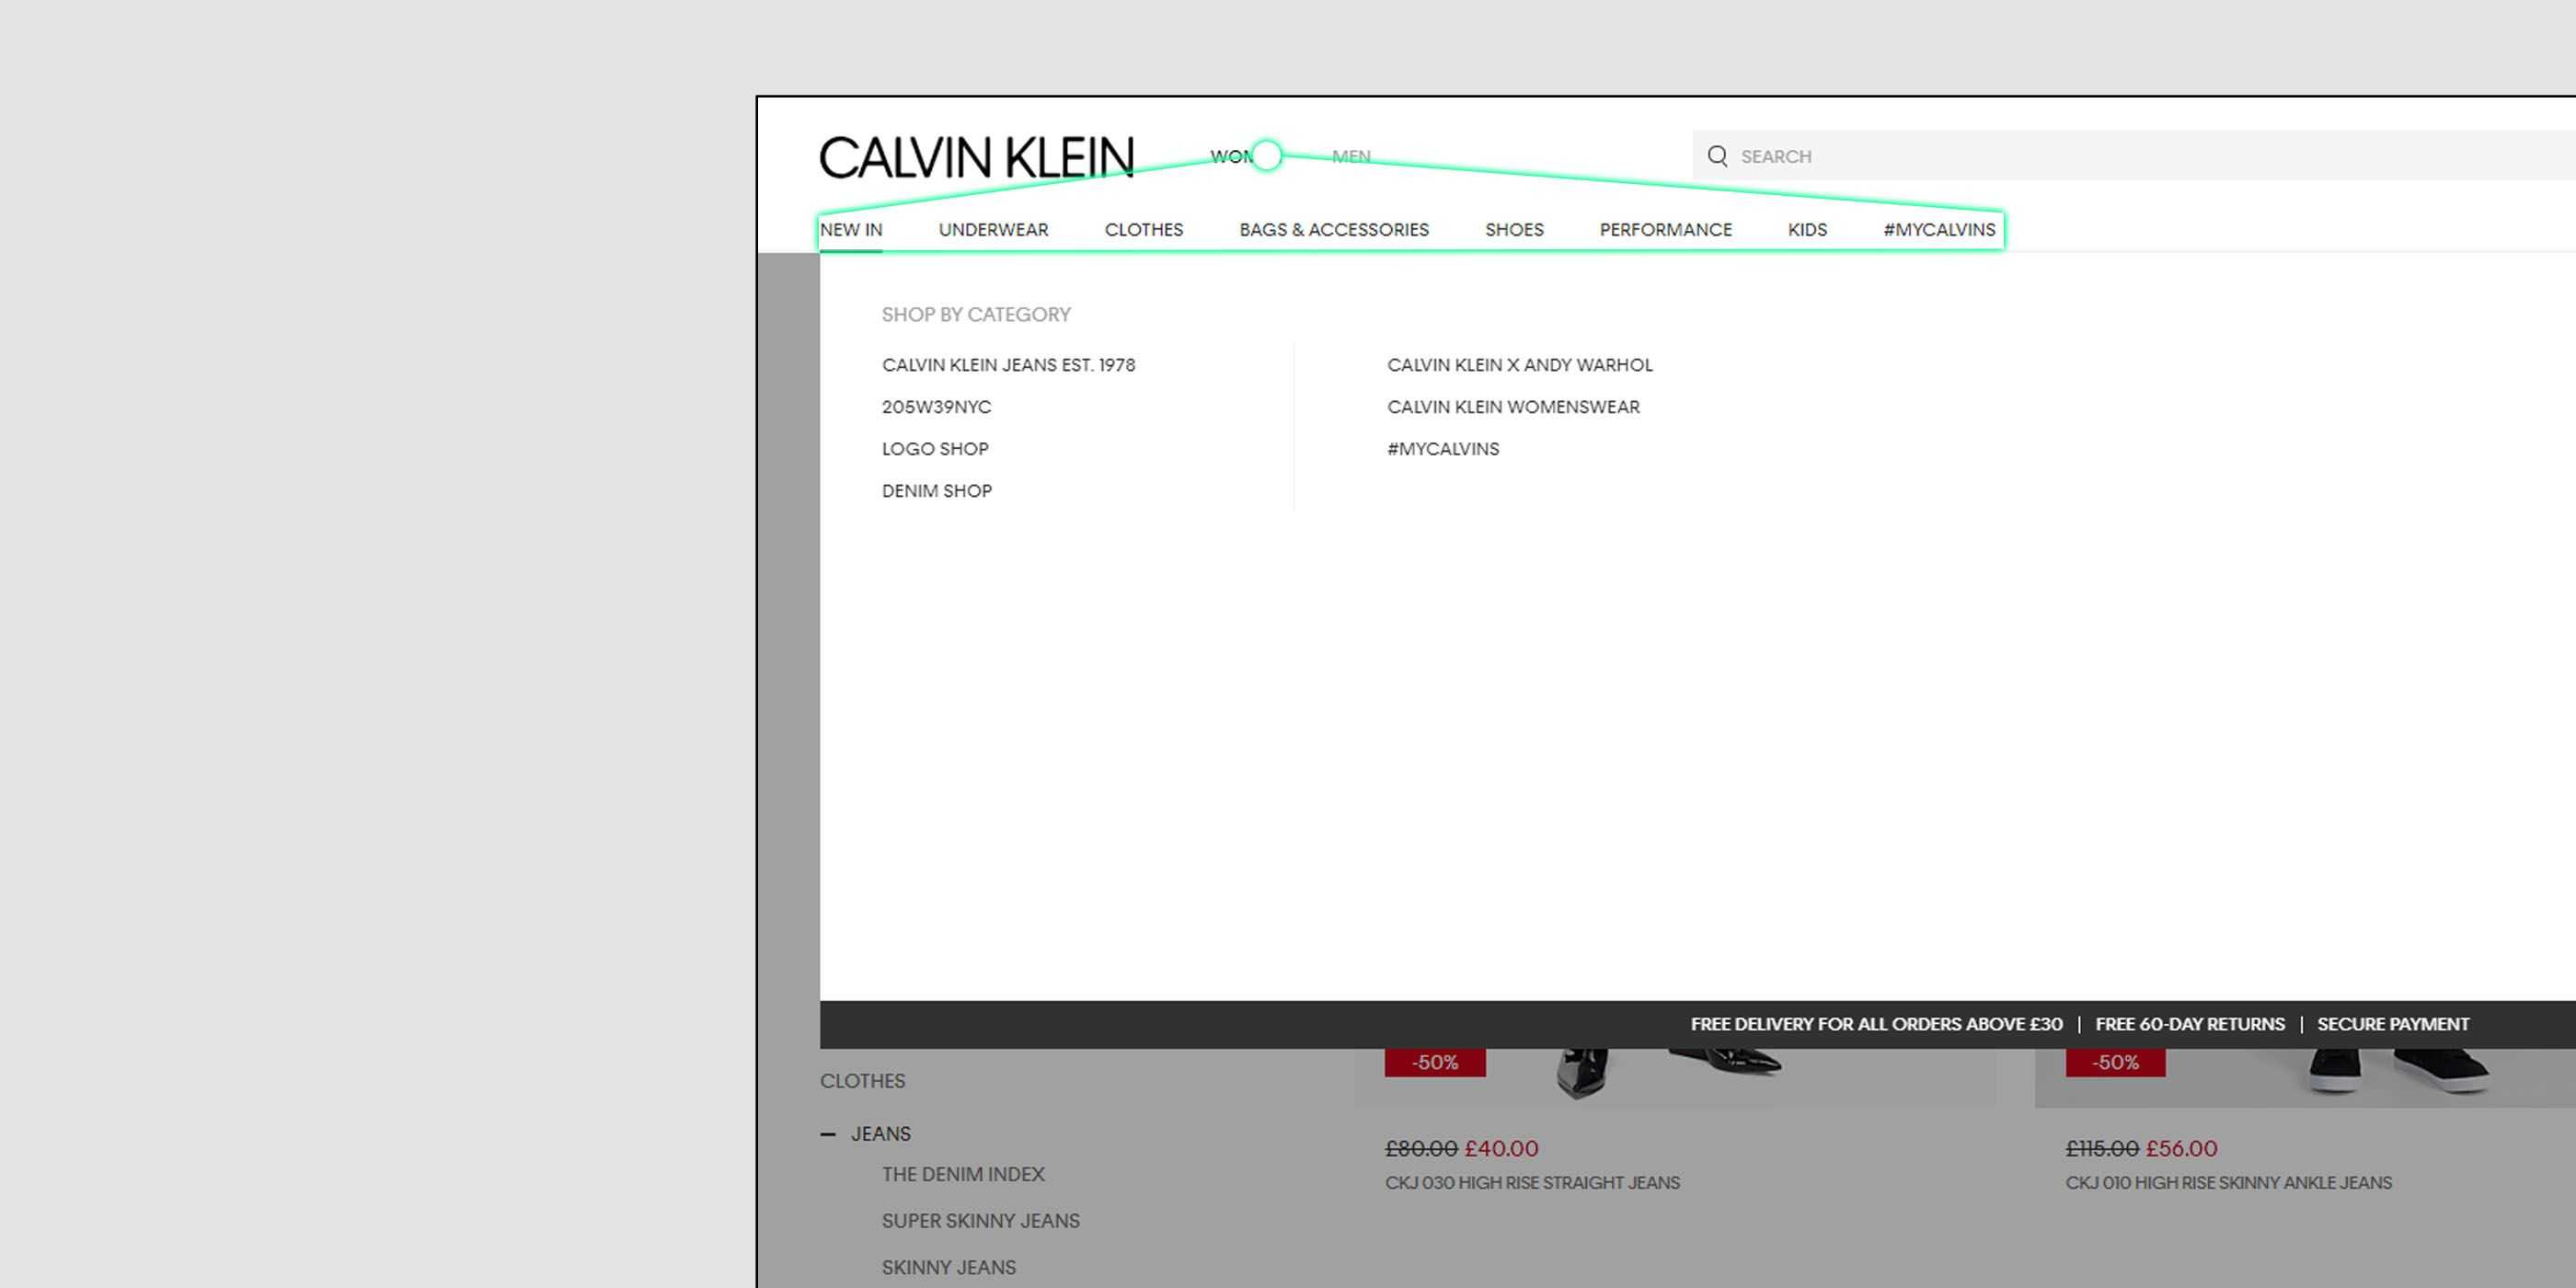Viewport: 2576px width, 1288px height.
Task: Toggle the gender slider to MEN
Action: [1351, 155]
